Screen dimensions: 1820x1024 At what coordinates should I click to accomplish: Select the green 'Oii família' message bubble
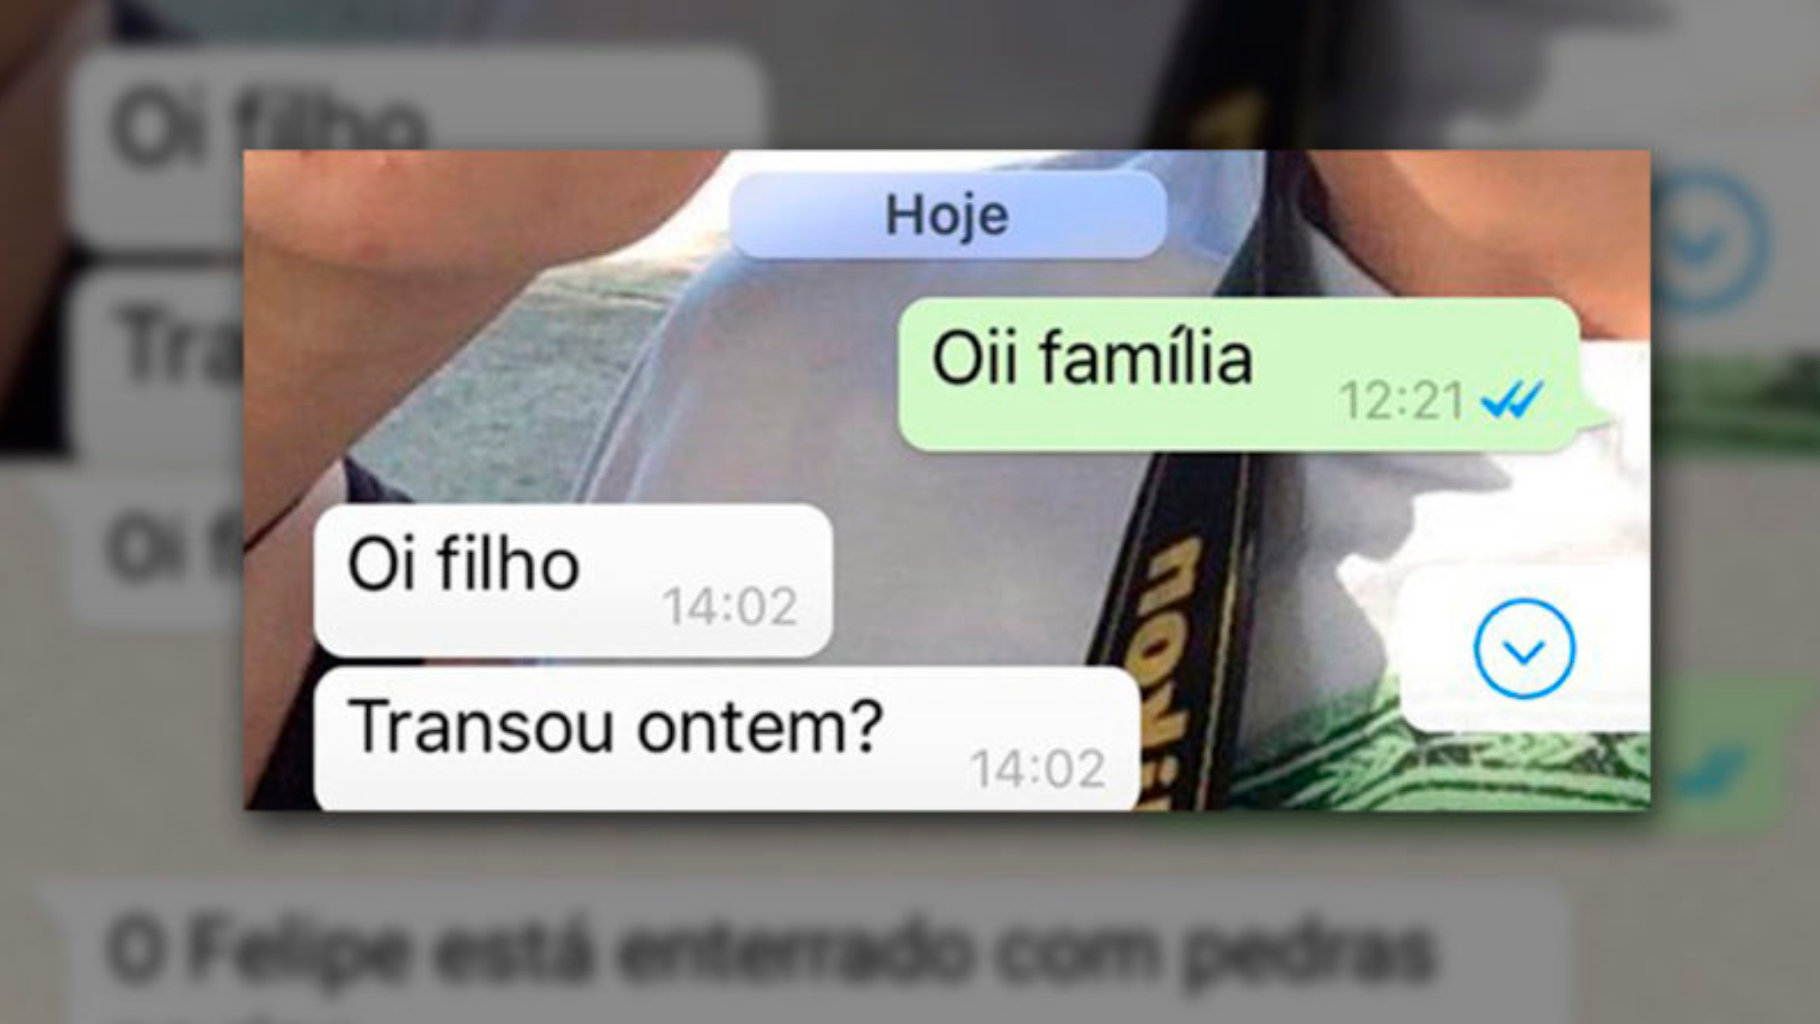(x=1239, y=374)
